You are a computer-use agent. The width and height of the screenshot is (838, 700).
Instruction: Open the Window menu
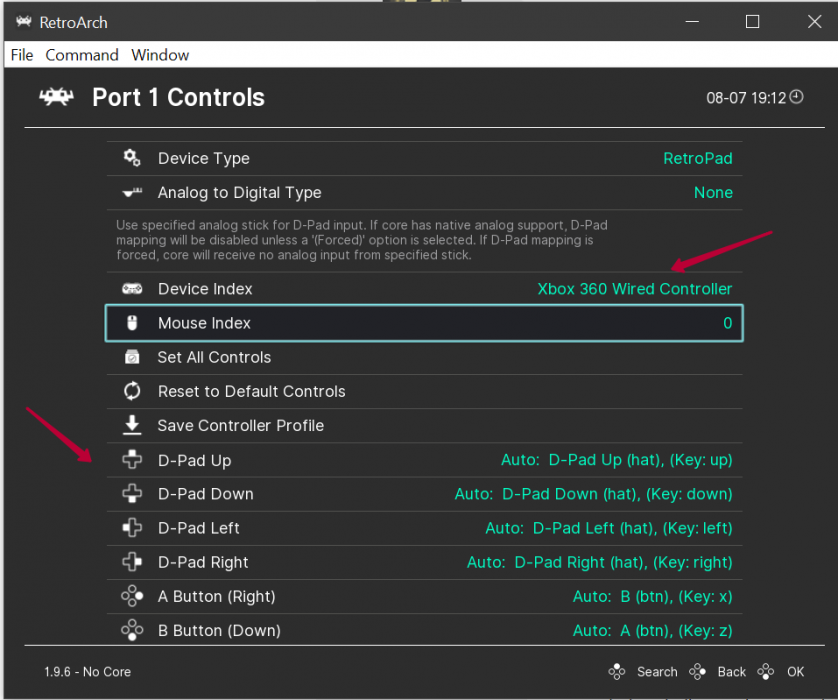point(160,55)
